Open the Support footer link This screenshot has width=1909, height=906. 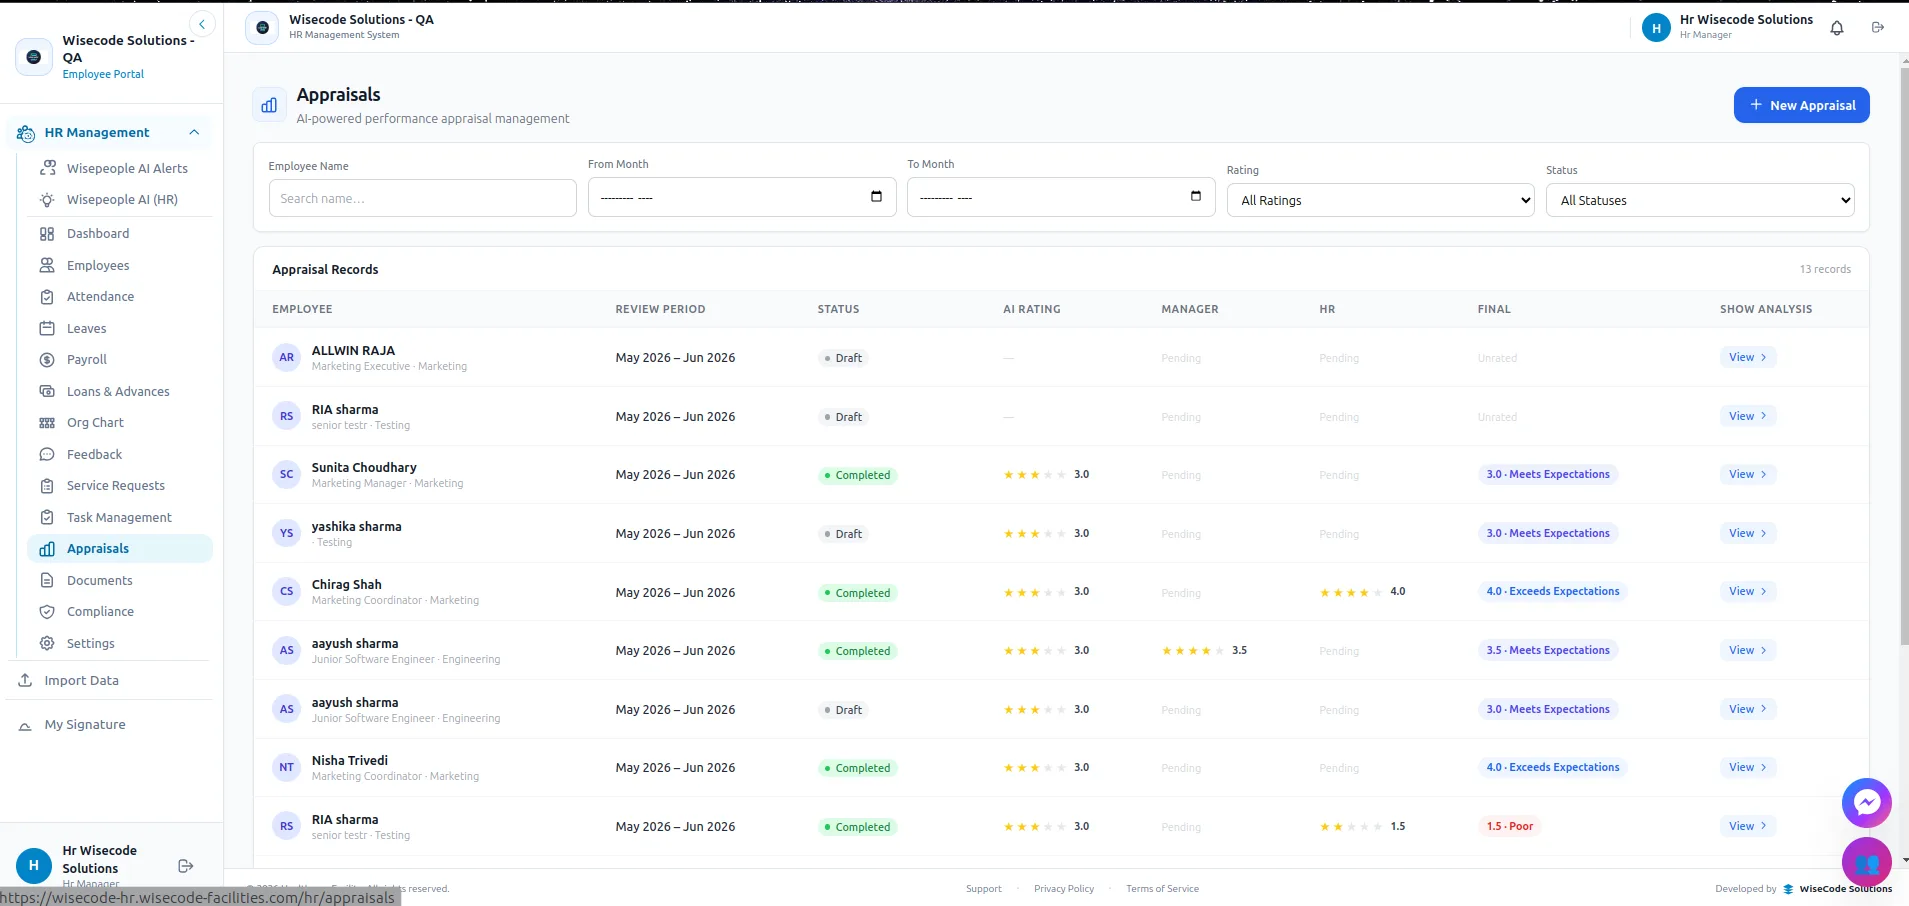pos(983,888)
